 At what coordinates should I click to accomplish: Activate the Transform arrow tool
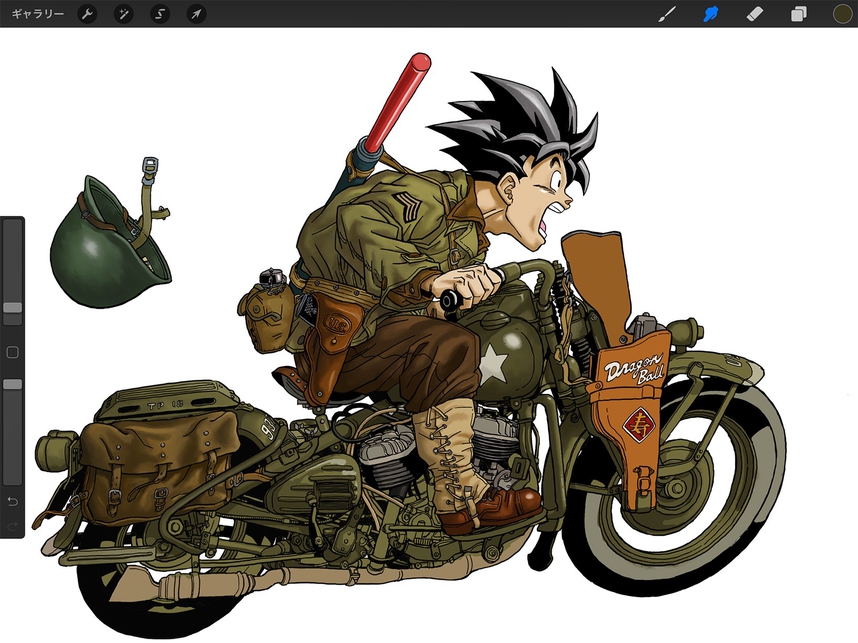tap(197, 14)
